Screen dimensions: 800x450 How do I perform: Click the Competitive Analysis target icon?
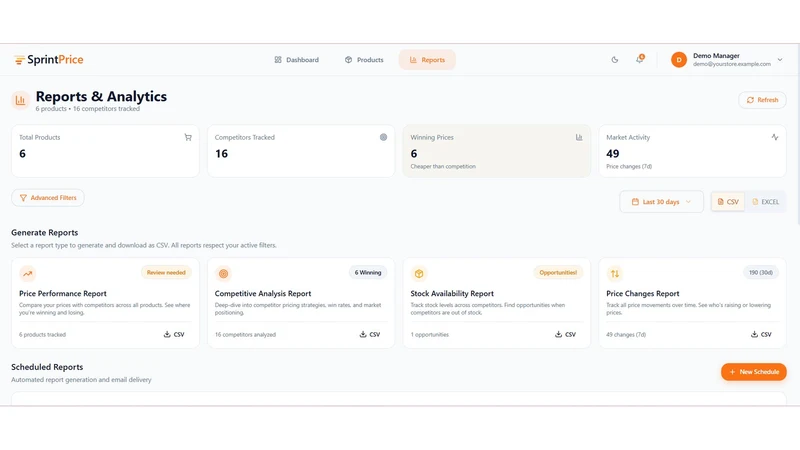[x=223, y=273]
